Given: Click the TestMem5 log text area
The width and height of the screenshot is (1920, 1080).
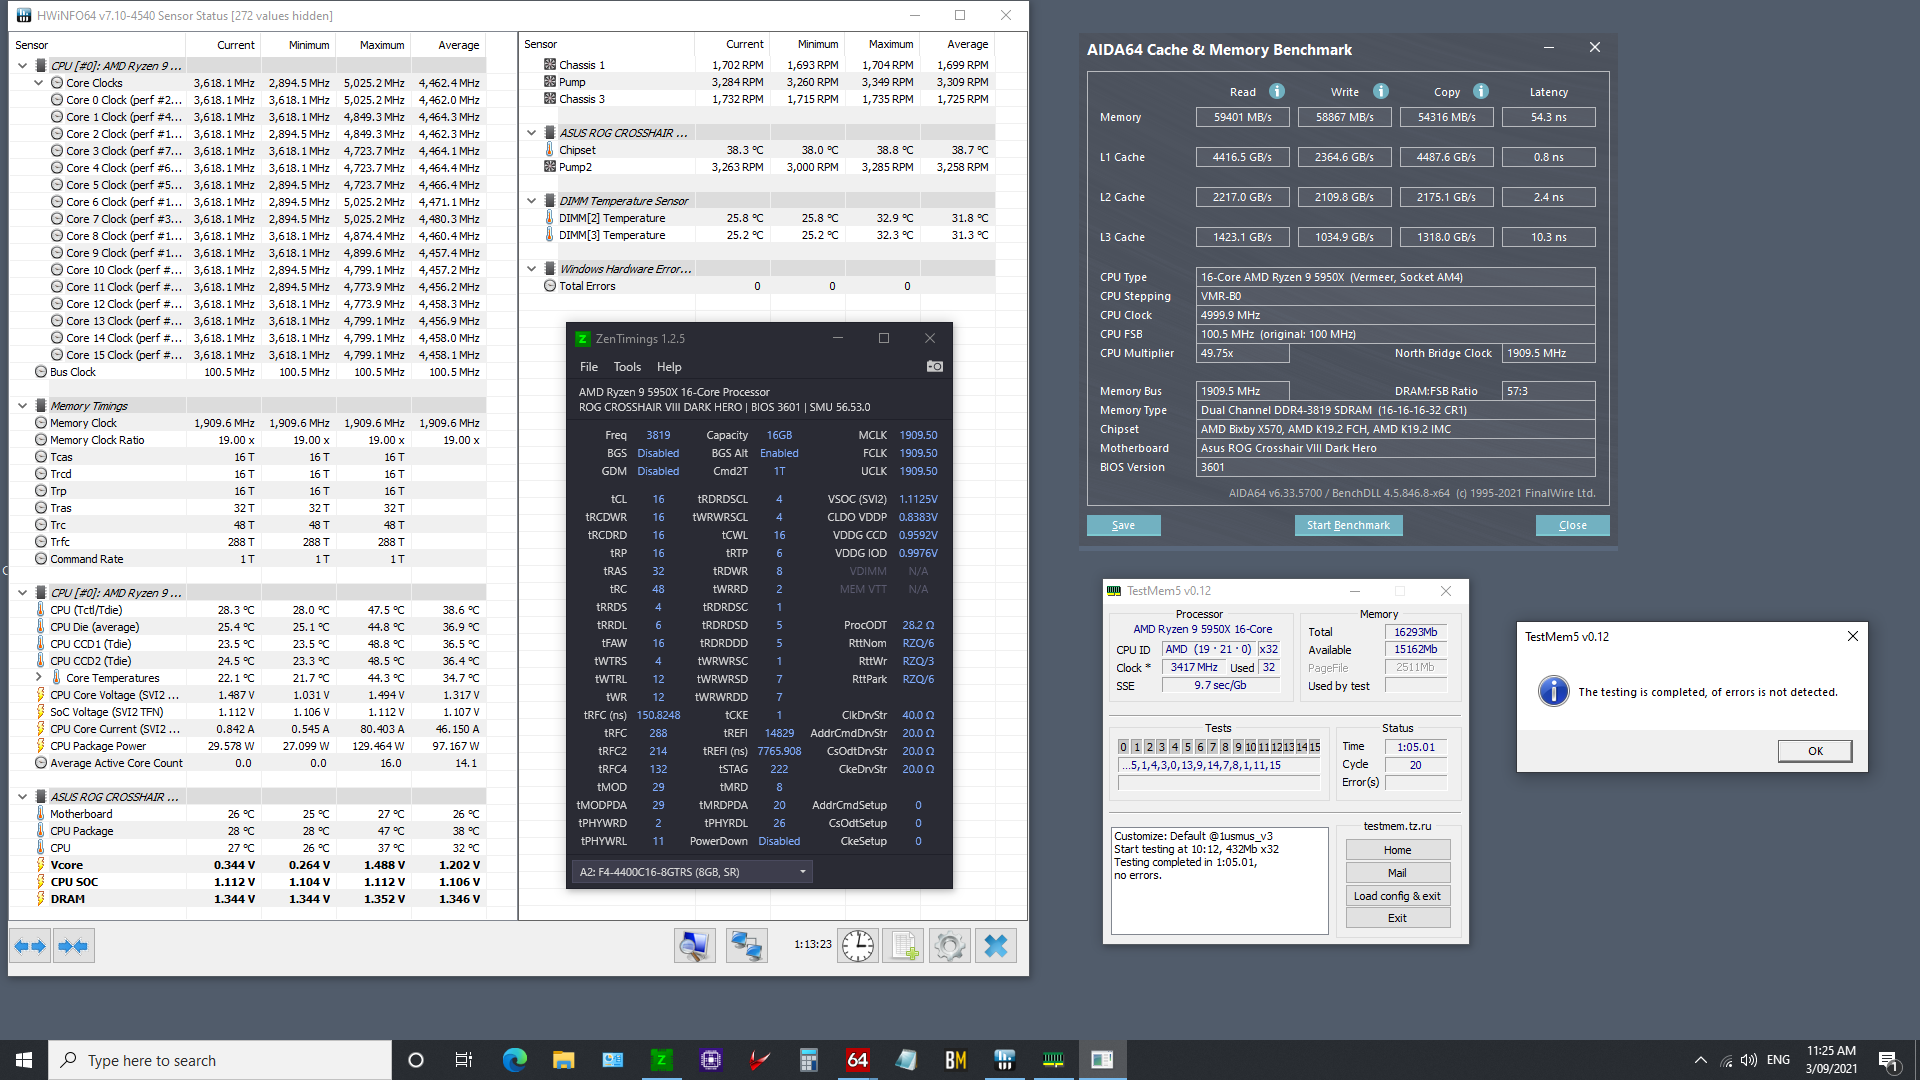Looking at the screenshot, I should pos(1219,881).
